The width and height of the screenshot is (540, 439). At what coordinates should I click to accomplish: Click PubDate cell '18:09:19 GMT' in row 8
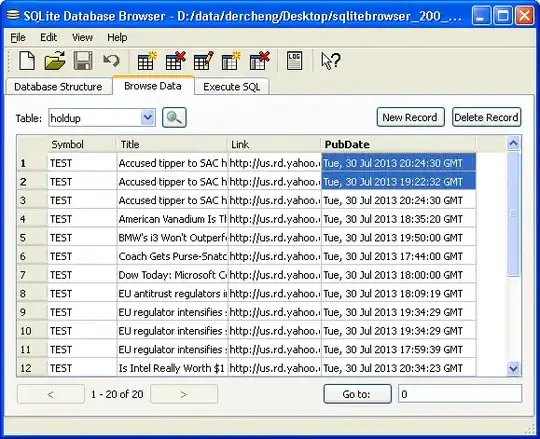pyautogui.click(x=398, y=293)
